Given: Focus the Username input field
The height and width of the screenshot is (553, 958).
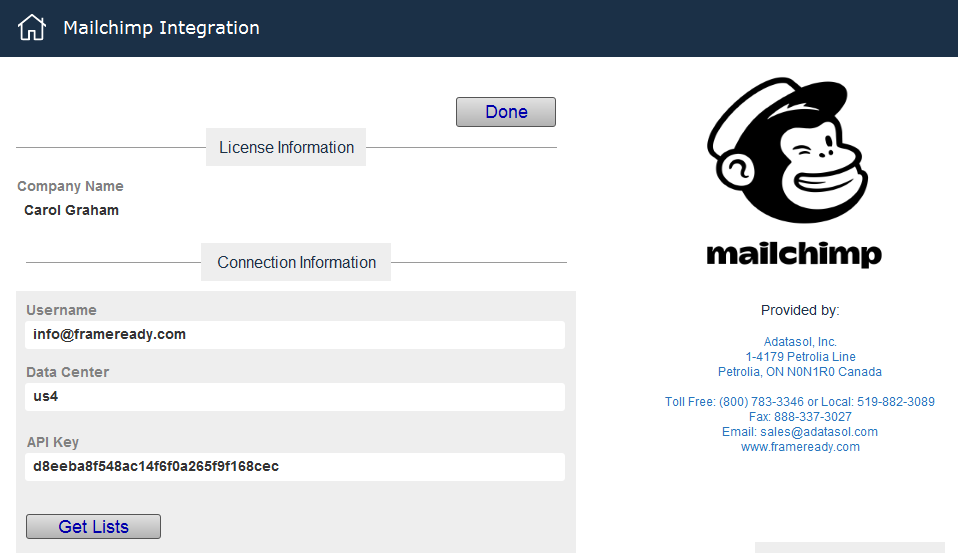Looking at the screenshot, I should click(294, 335).
